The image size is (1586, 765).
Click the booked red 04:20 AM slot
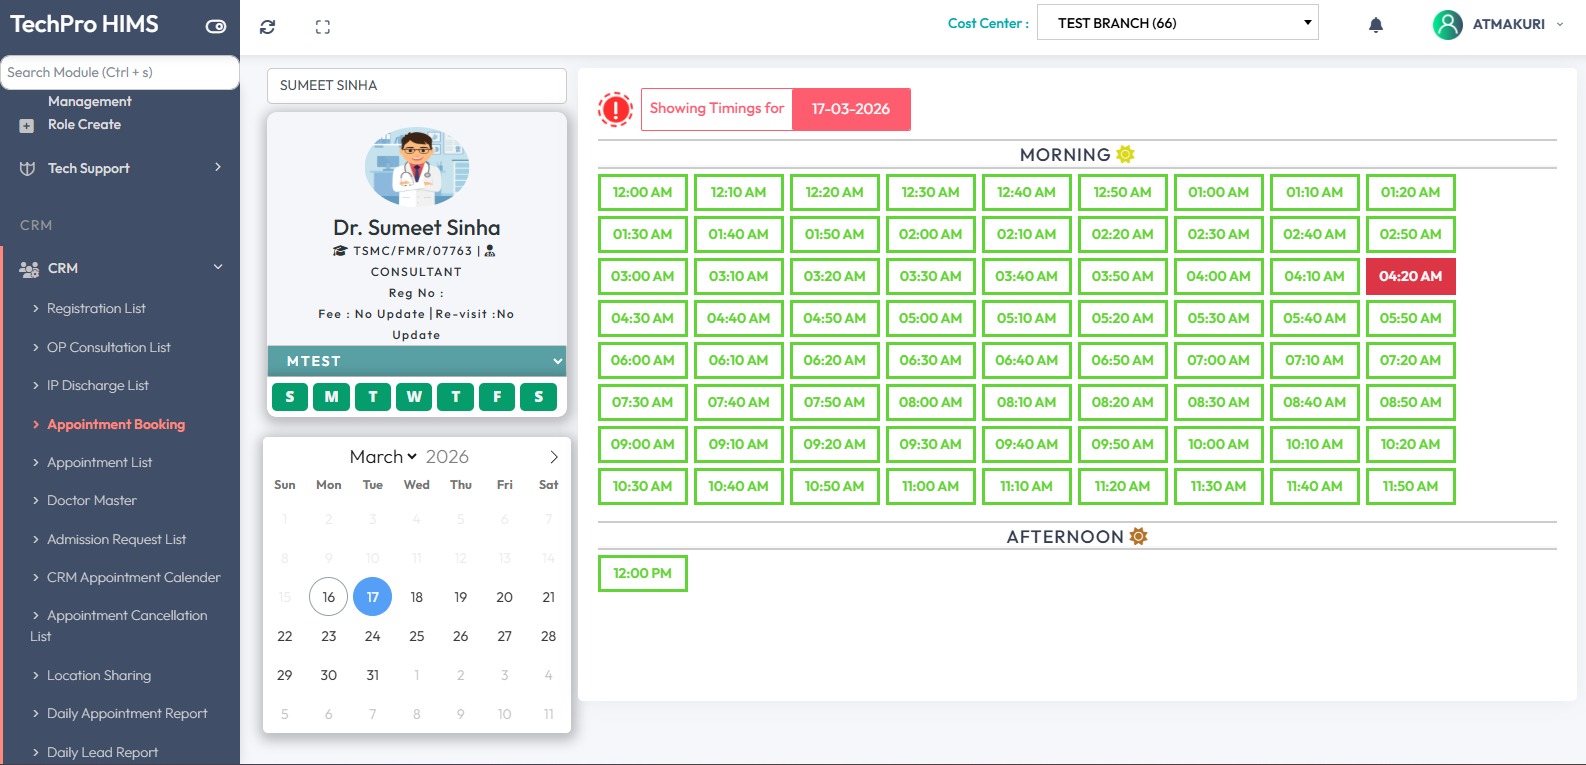coord(1410,276)
